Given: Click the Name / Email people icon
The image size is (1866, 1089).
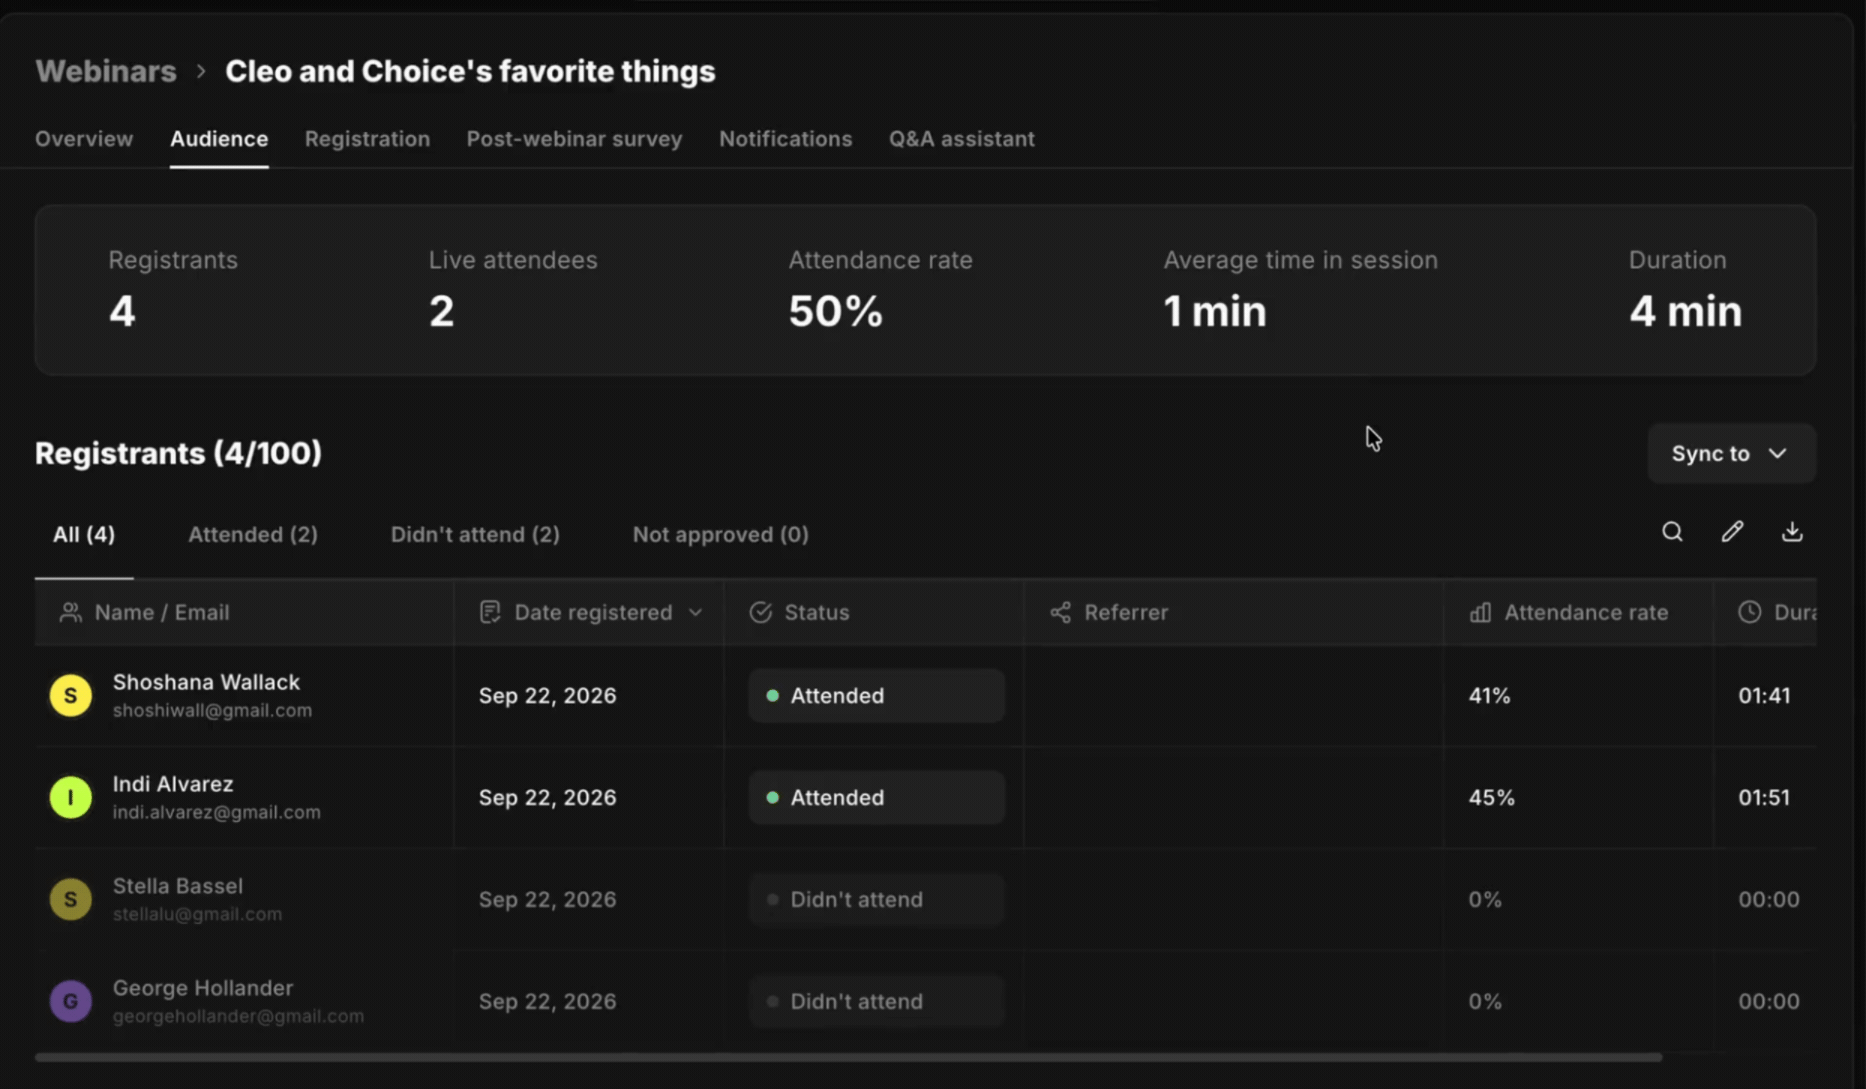Looking at the screenshot, I should [70, 612].
